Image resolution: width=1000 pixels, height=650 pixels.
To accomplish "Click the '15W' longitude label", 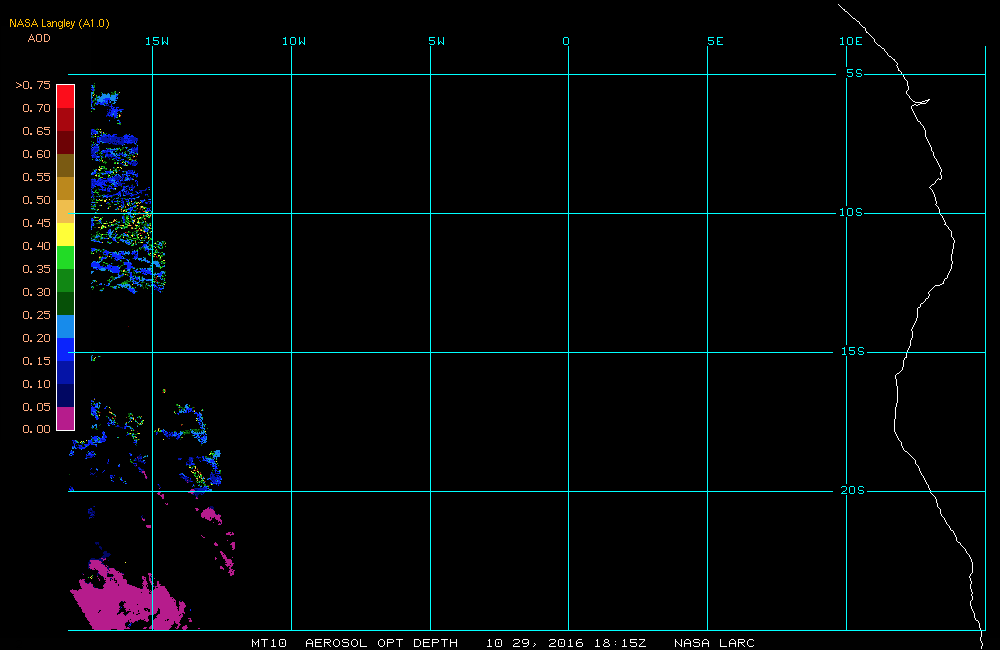I will click(157, 41).
